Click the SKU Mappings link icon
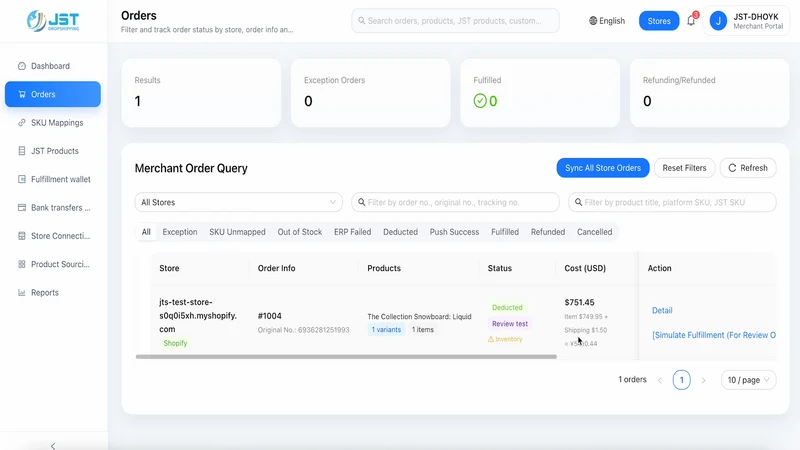 21,122
